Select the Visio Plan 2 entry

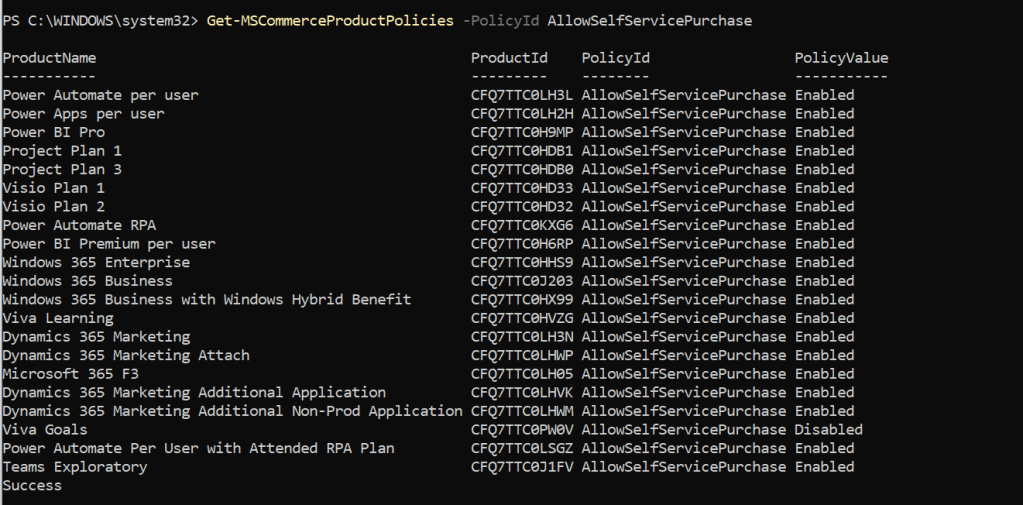pyautogui.click(x=54, y=206)
